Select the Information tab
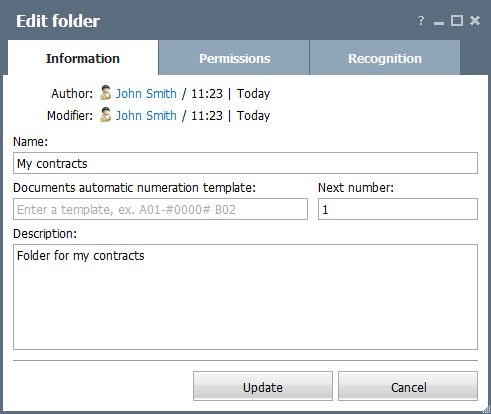Screen dimensions: 491x414 (83, 58)
